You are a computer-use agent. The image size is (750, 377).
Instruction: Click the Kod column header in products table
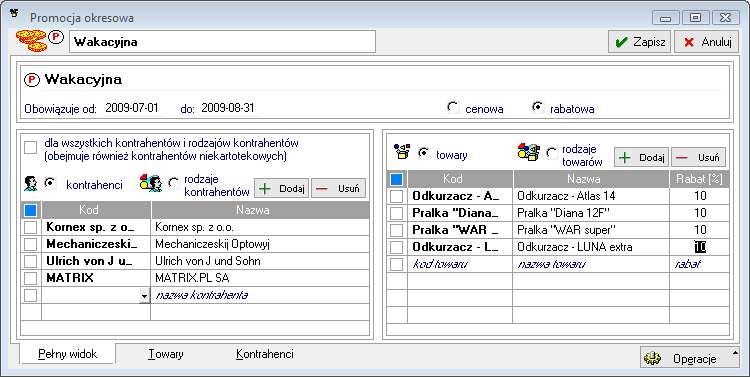coord(460,179)
